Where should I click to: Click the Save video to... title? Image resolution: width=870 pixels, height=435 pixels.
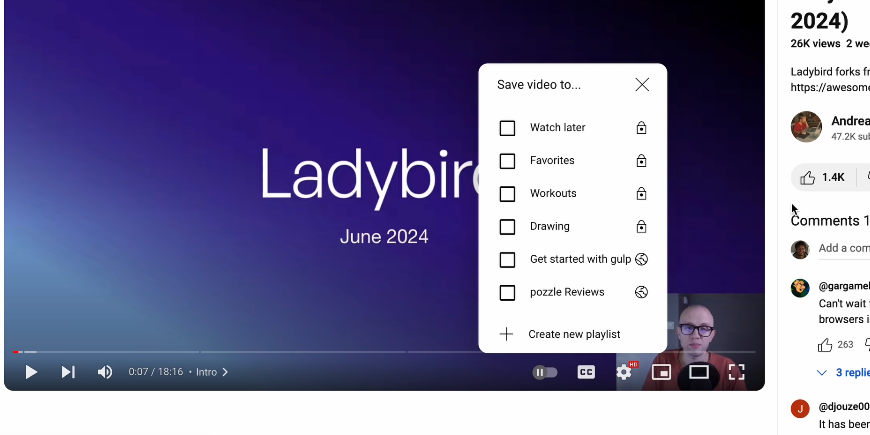point(539,85)
